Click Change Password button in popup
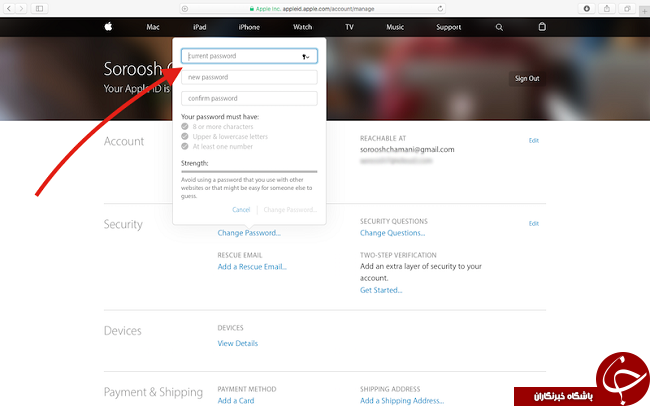Image resolution: width=650 pixels, height=406 pixels. pyautogui.click(x=290, y=210)
